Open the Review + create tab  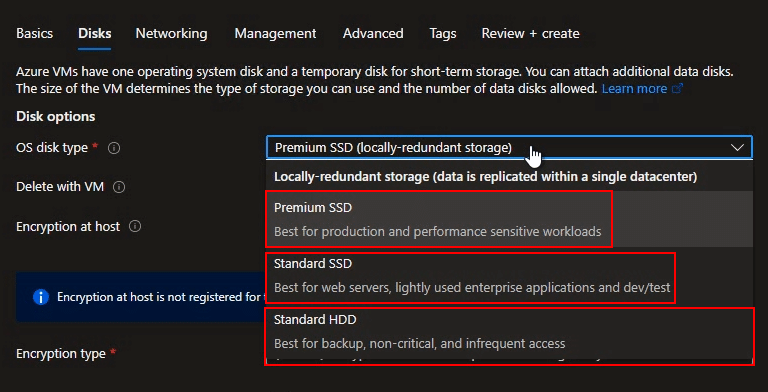(x=530, y=33)
